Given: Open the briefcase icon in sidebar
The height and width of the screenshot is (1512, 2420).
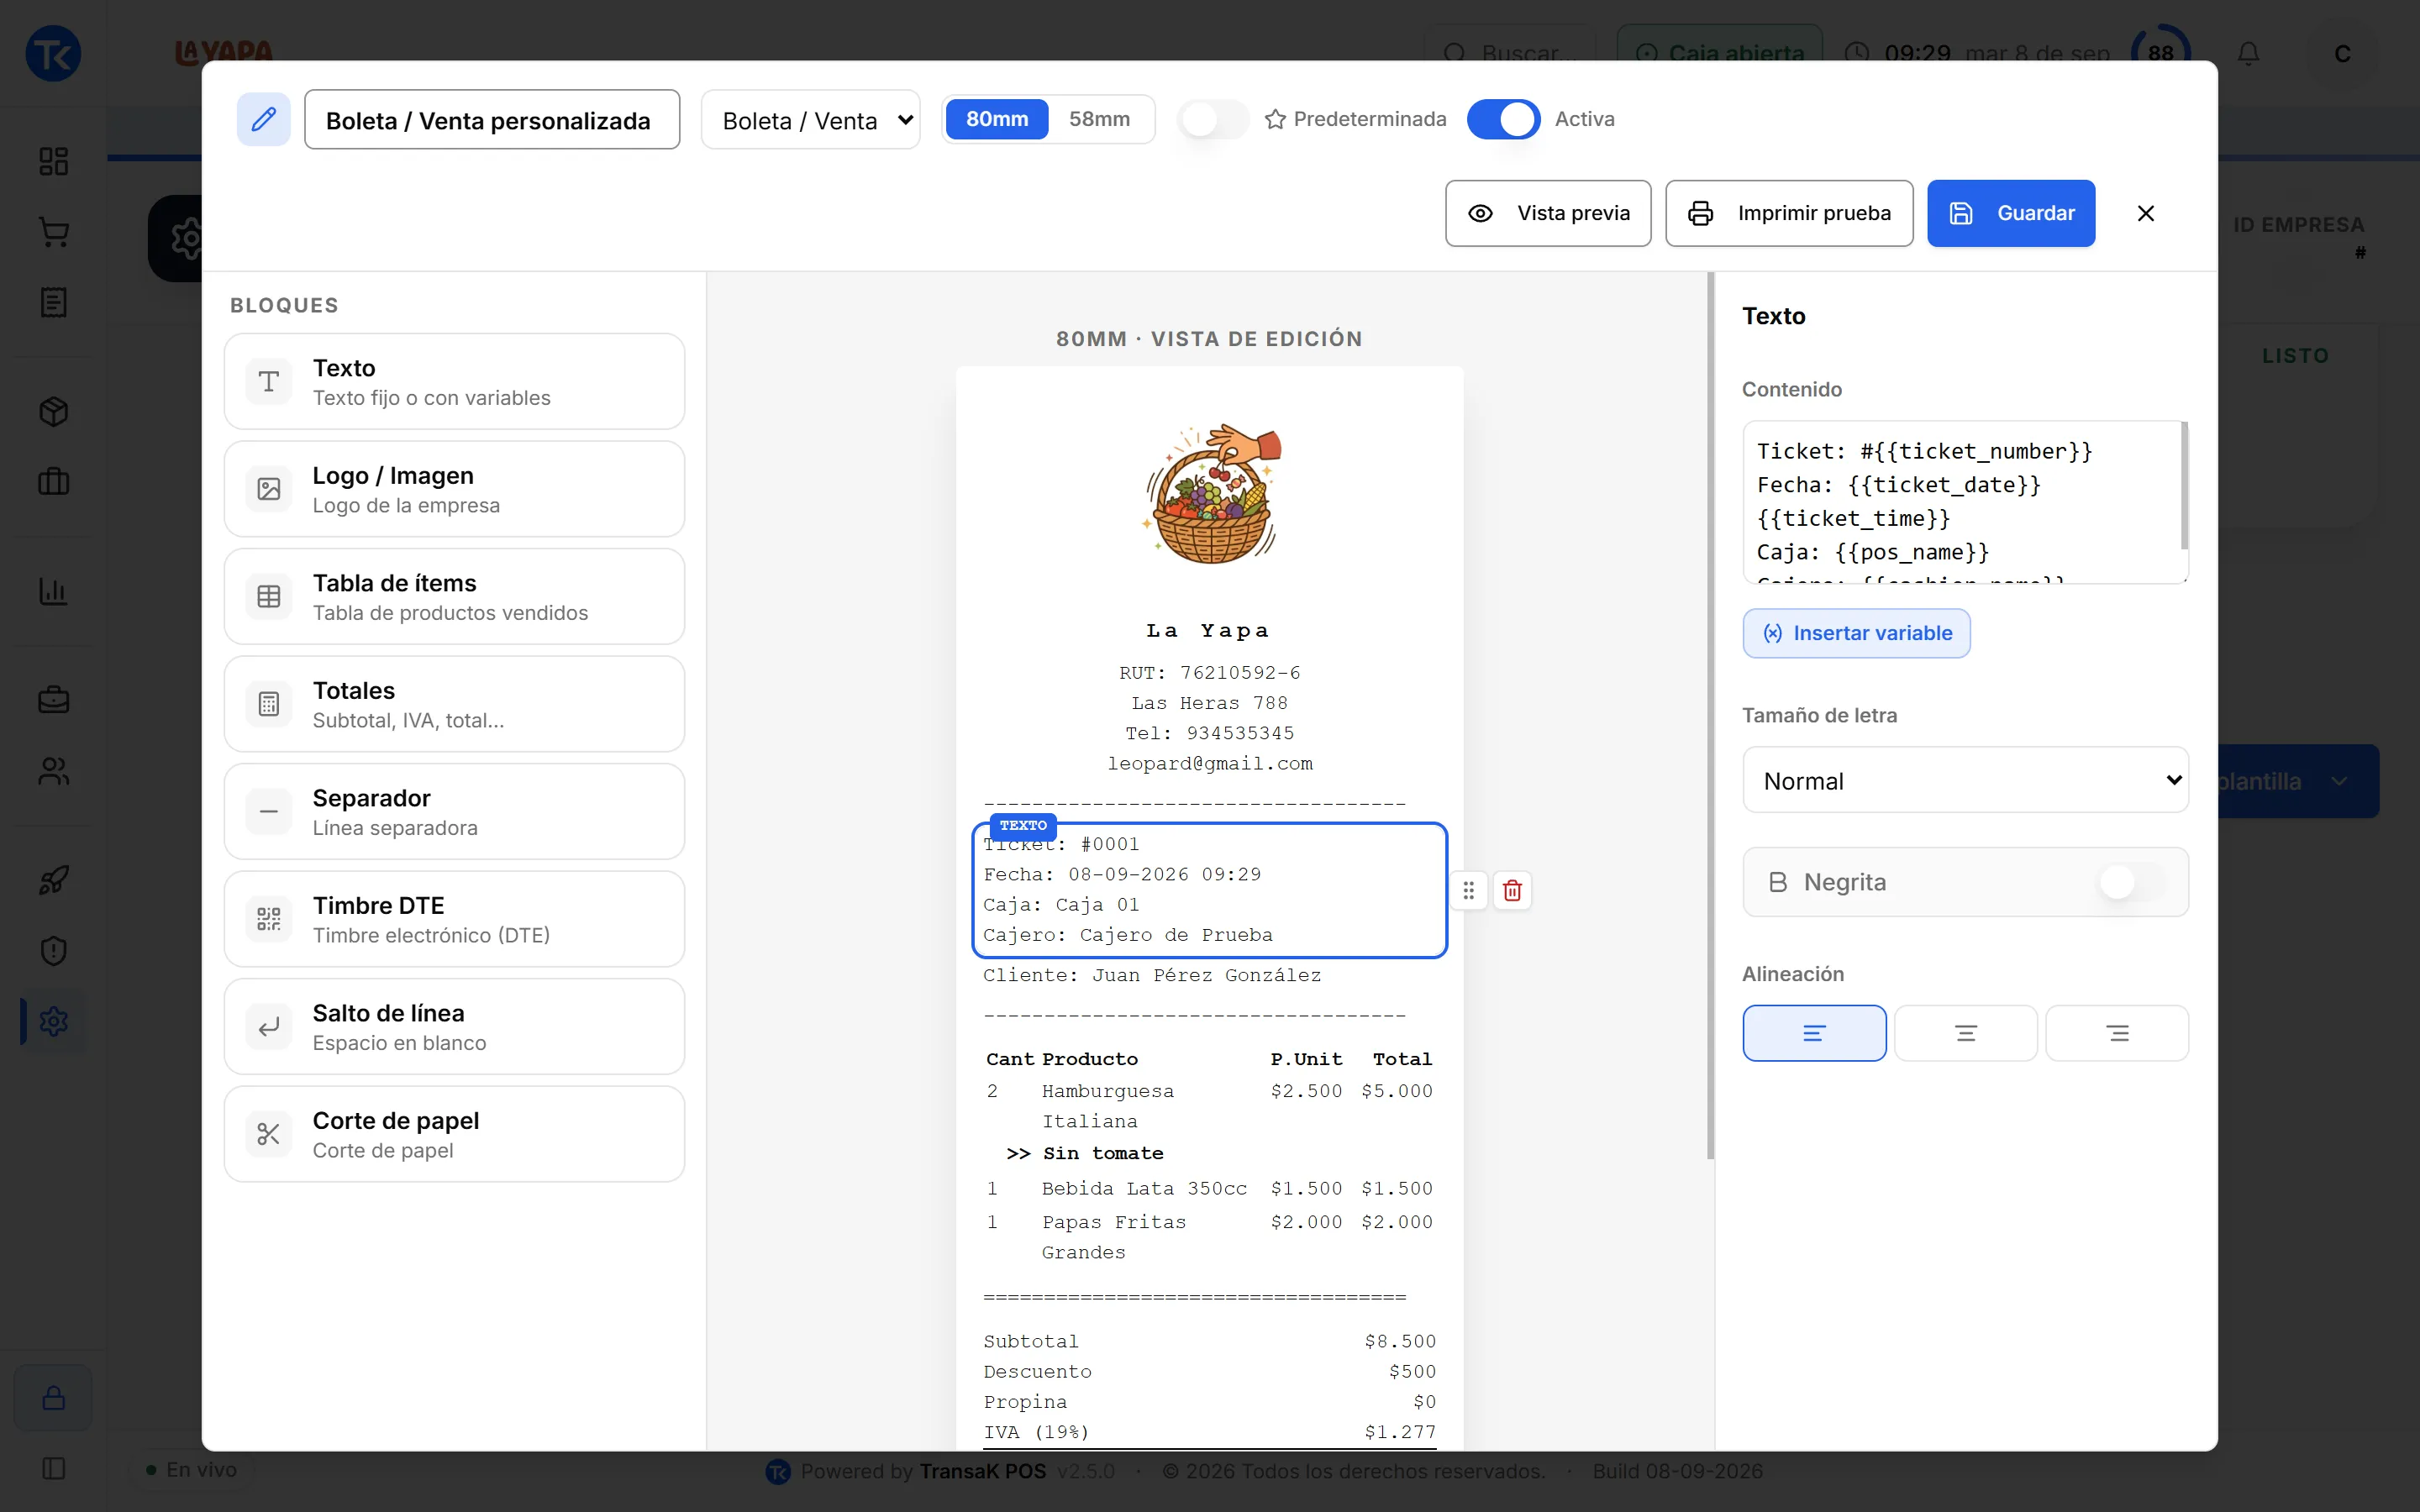Looking at the screenshot, I should pos(53,700).
